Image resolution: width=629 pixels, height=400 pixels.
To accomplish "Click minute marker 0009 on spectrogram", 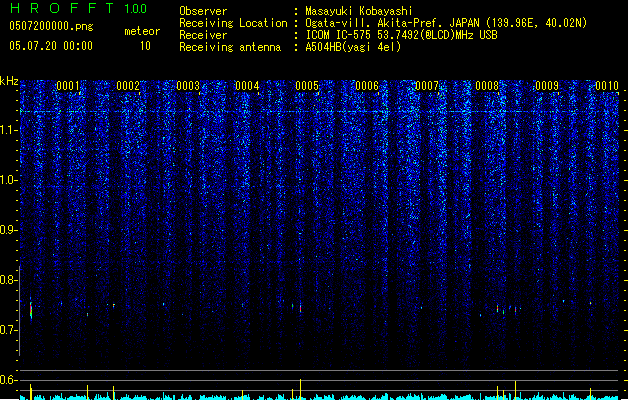I will [547, 85].
